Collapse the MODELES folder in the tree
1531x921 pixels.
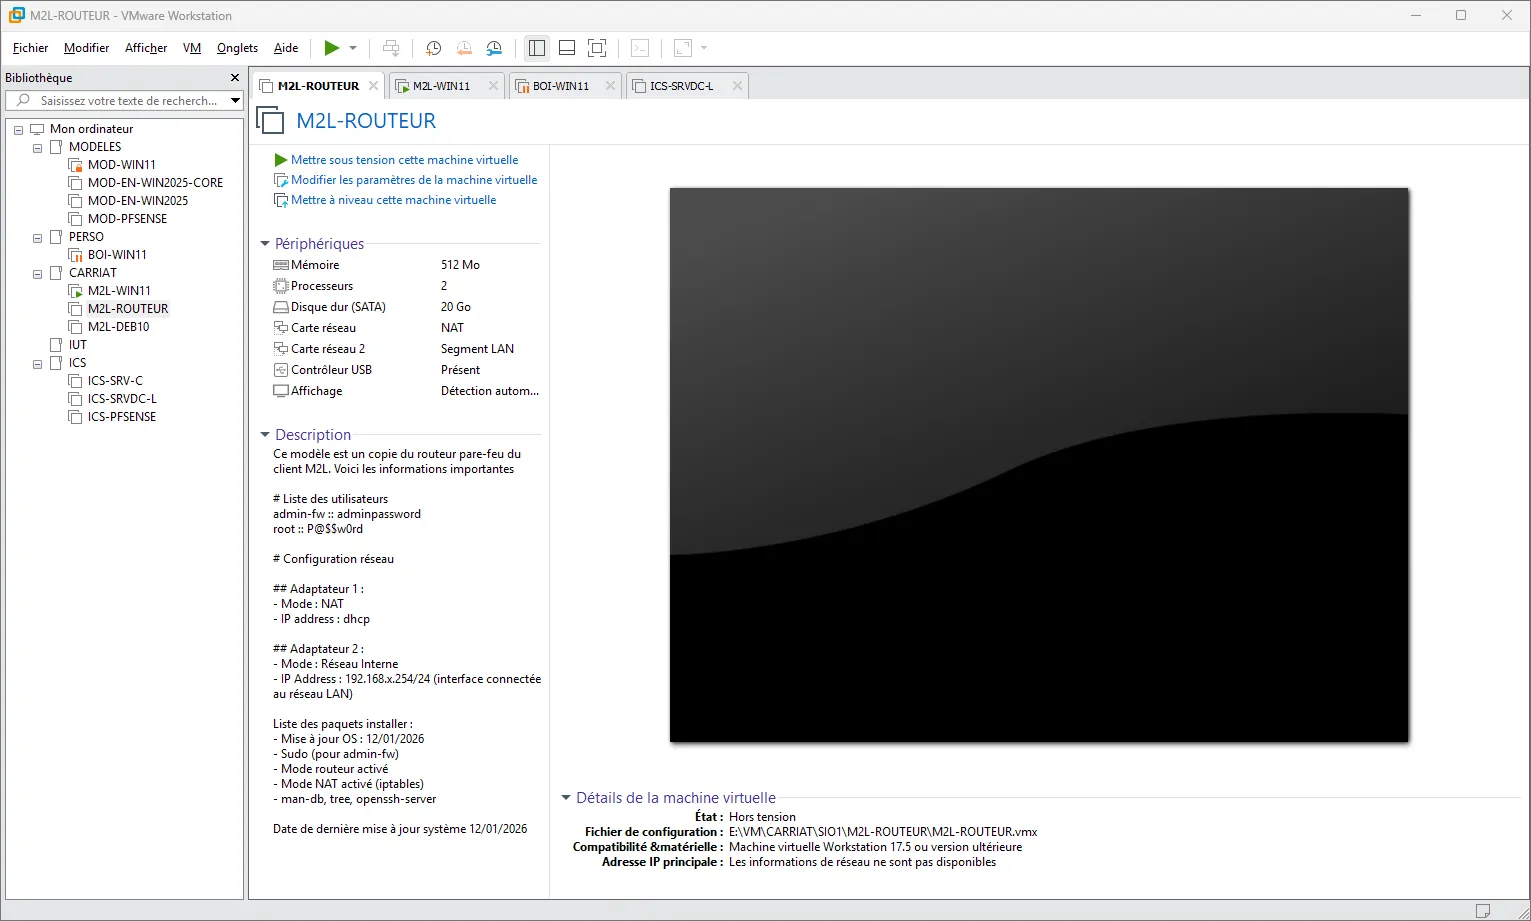(38, 148)
